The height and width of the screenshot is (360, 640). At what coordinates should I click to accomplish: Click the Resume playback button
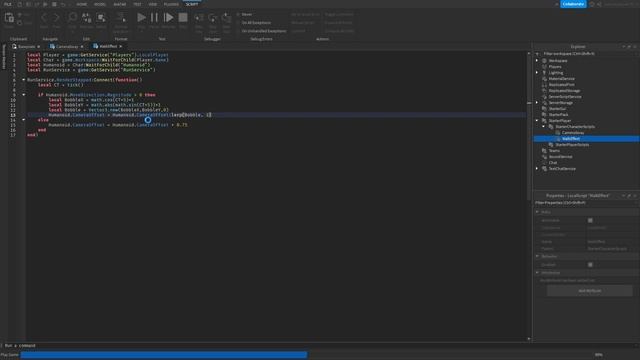coord(168,18)
